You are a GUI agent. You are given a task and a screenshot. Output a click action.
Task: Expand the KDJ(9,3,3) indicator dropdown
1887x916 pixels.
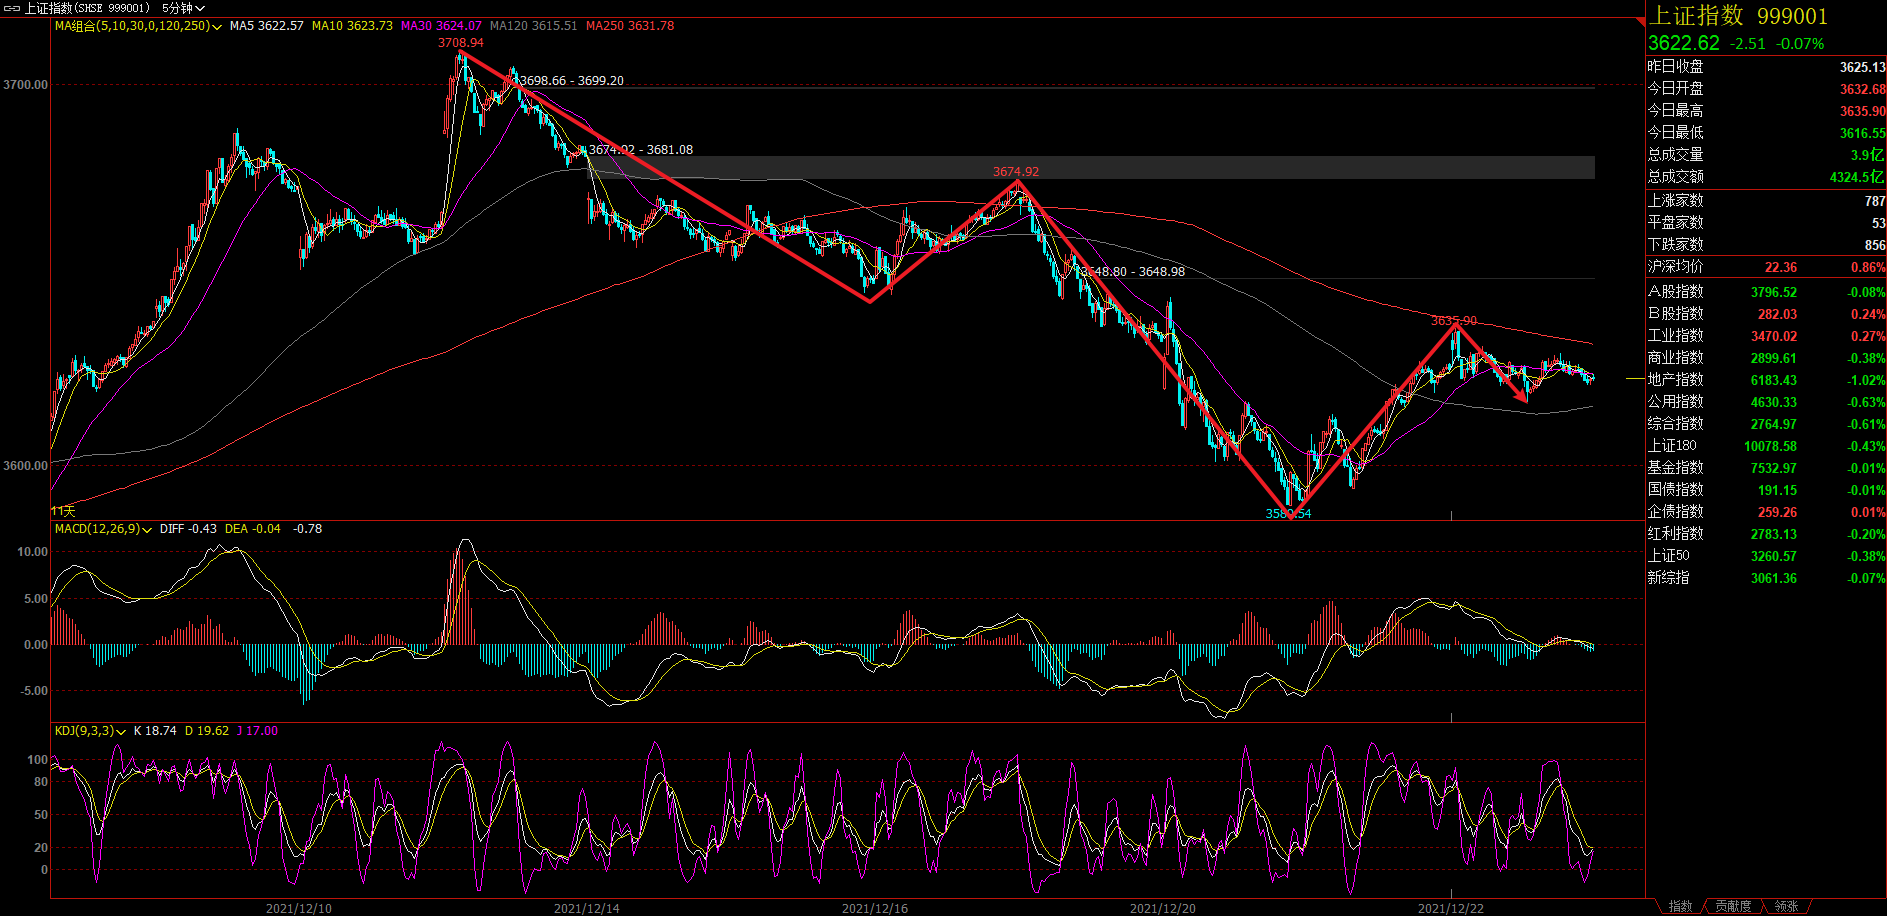(90, 731)
